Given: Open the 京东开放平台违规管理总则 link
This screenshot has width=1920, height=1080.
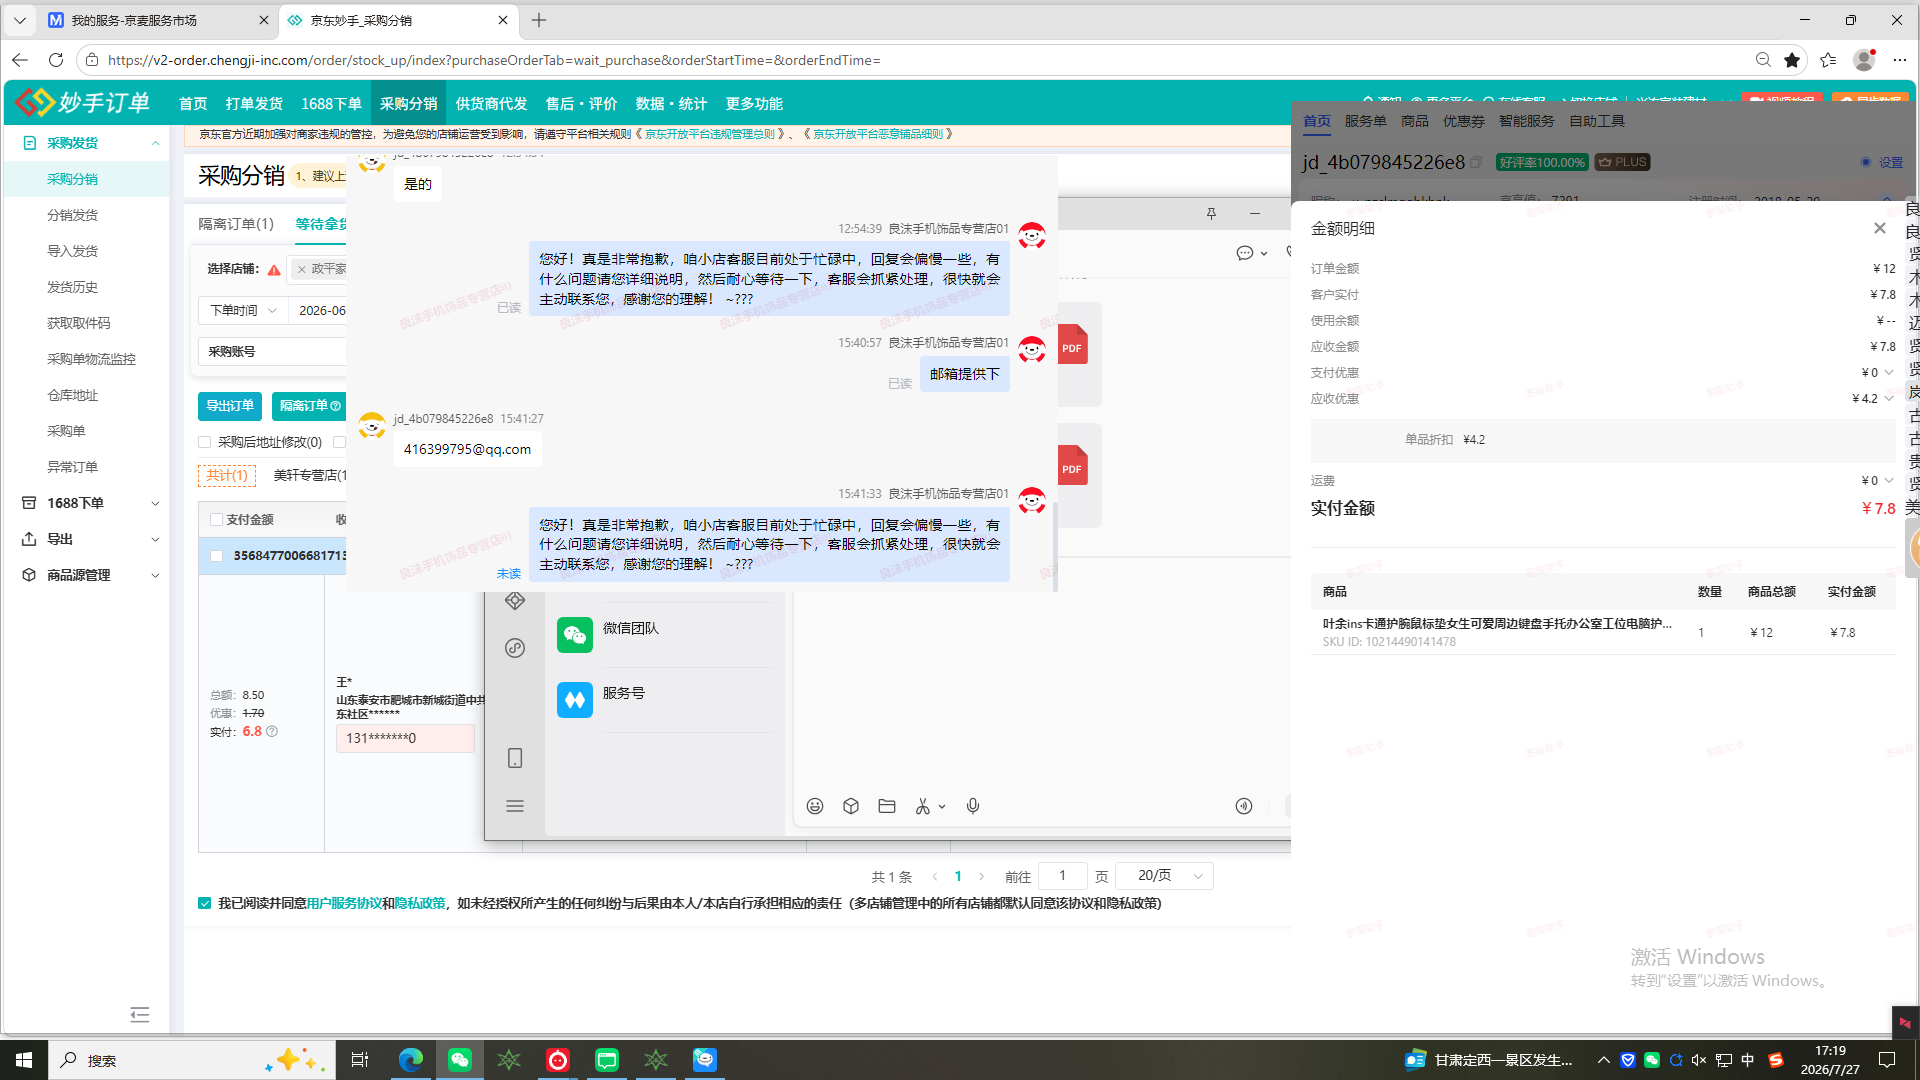Looking at the screenshot, I should tap(710, 134).
